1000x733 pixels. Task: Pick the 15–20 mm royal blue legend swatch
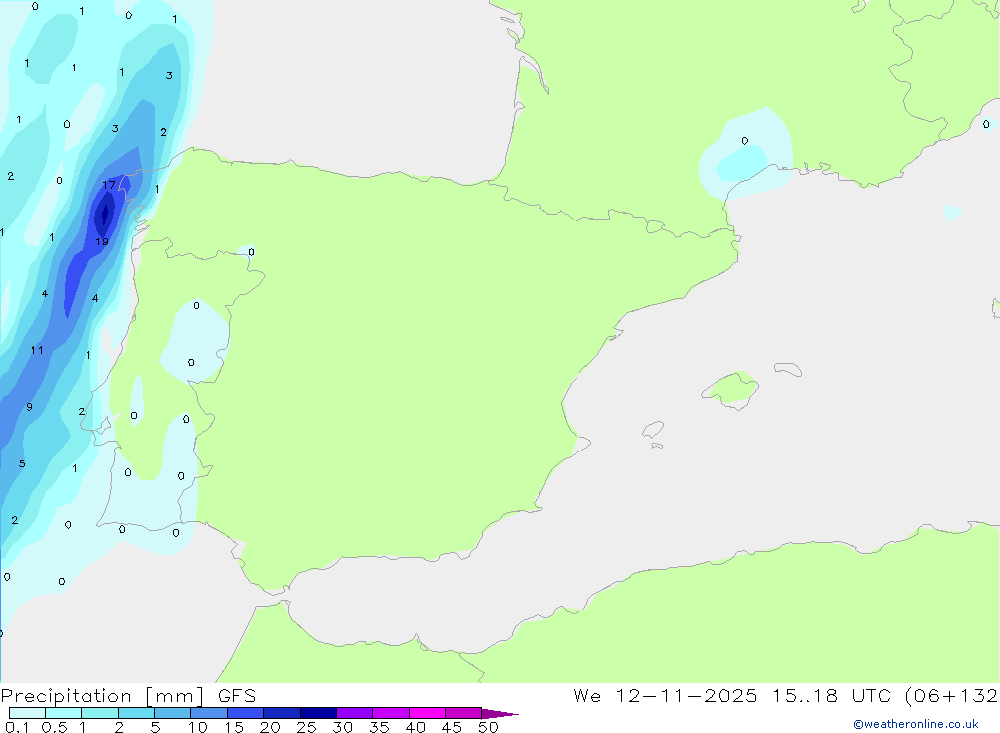(245, 713)
